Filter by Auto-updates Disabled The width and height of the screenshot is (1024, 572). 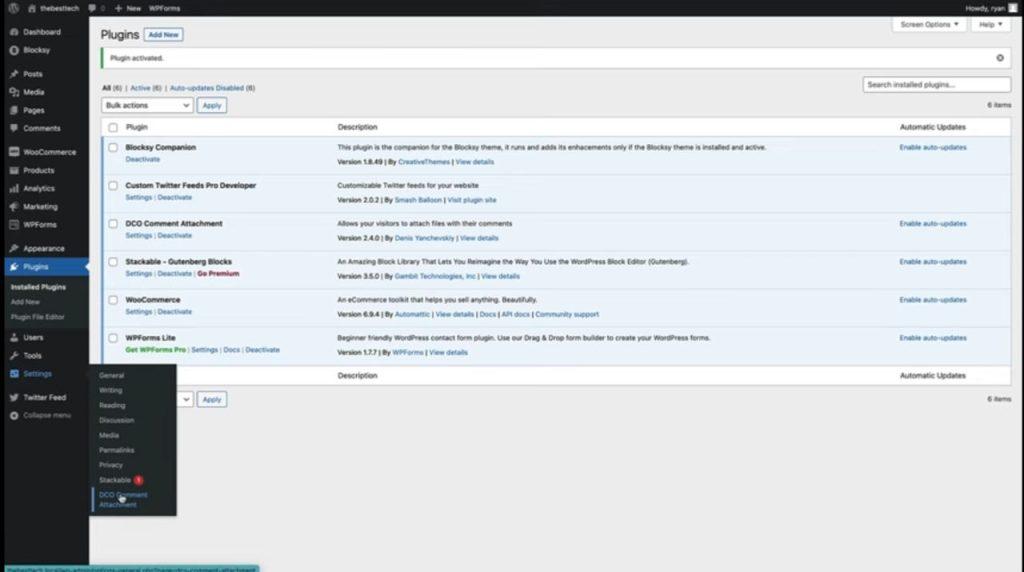pos(212,88)
